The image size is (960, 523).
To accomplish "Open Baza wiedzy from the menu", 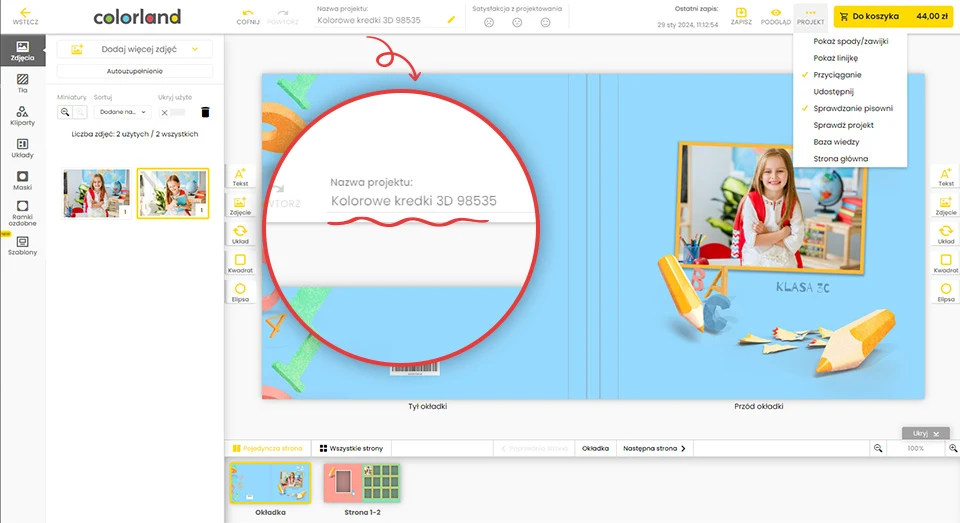I will click(836, 142).
